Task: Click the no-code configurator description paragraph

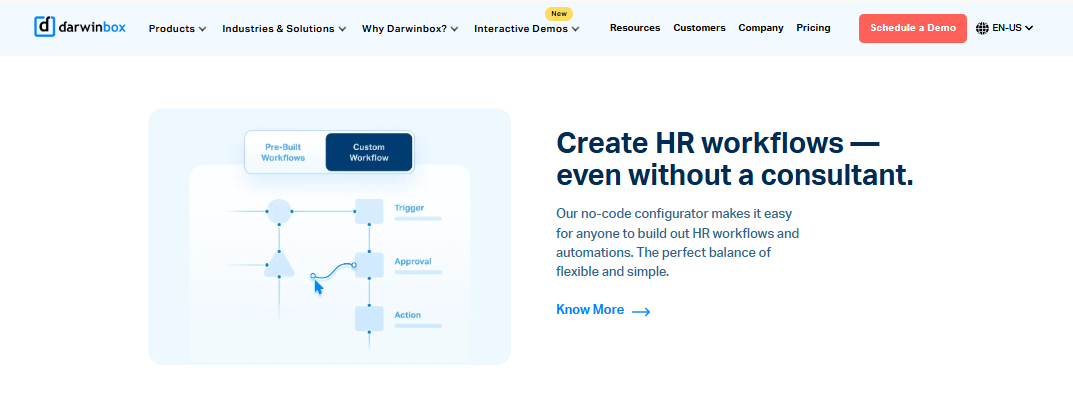Action: point(677,242)
